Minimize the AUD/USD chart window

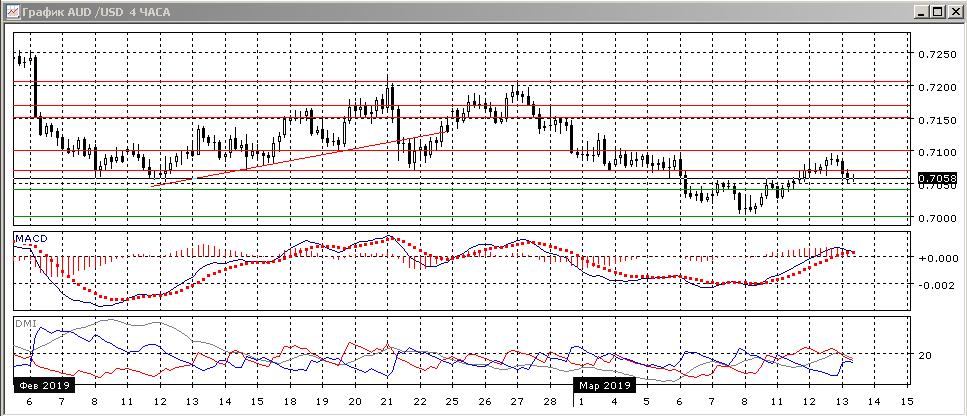tap(921, 12)
